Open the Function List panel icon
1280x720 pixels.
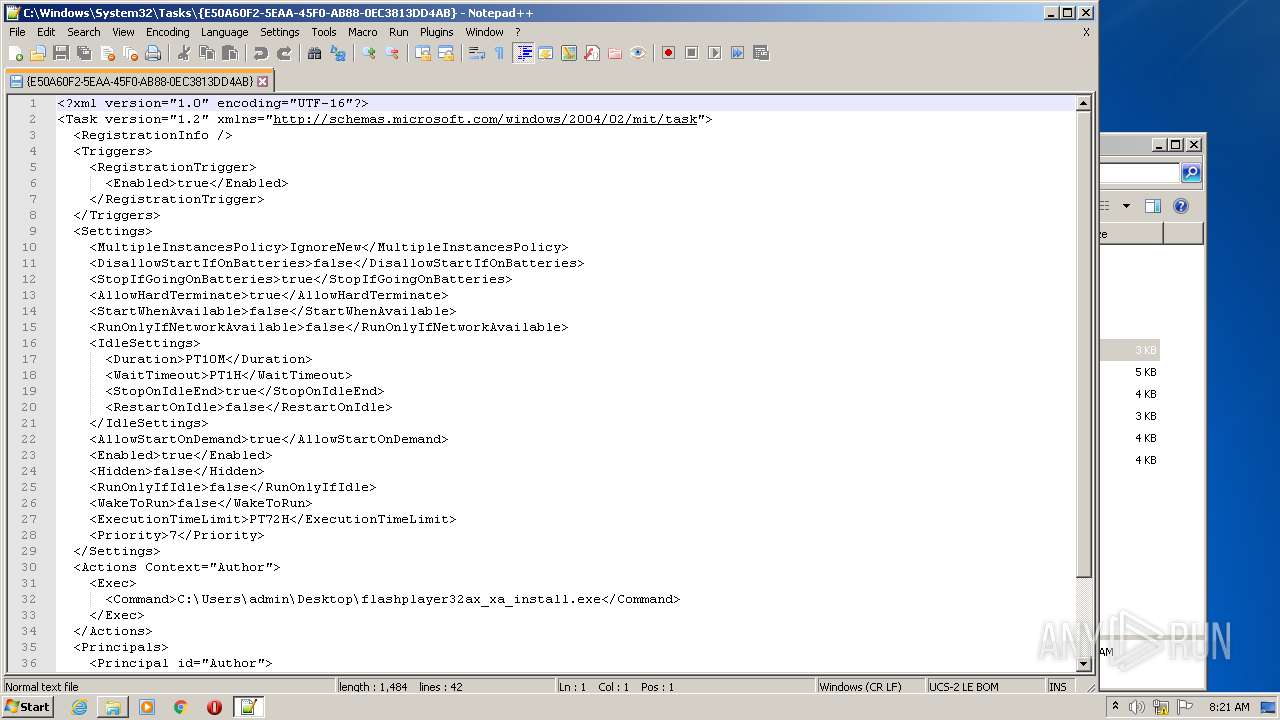pos(592,53)
